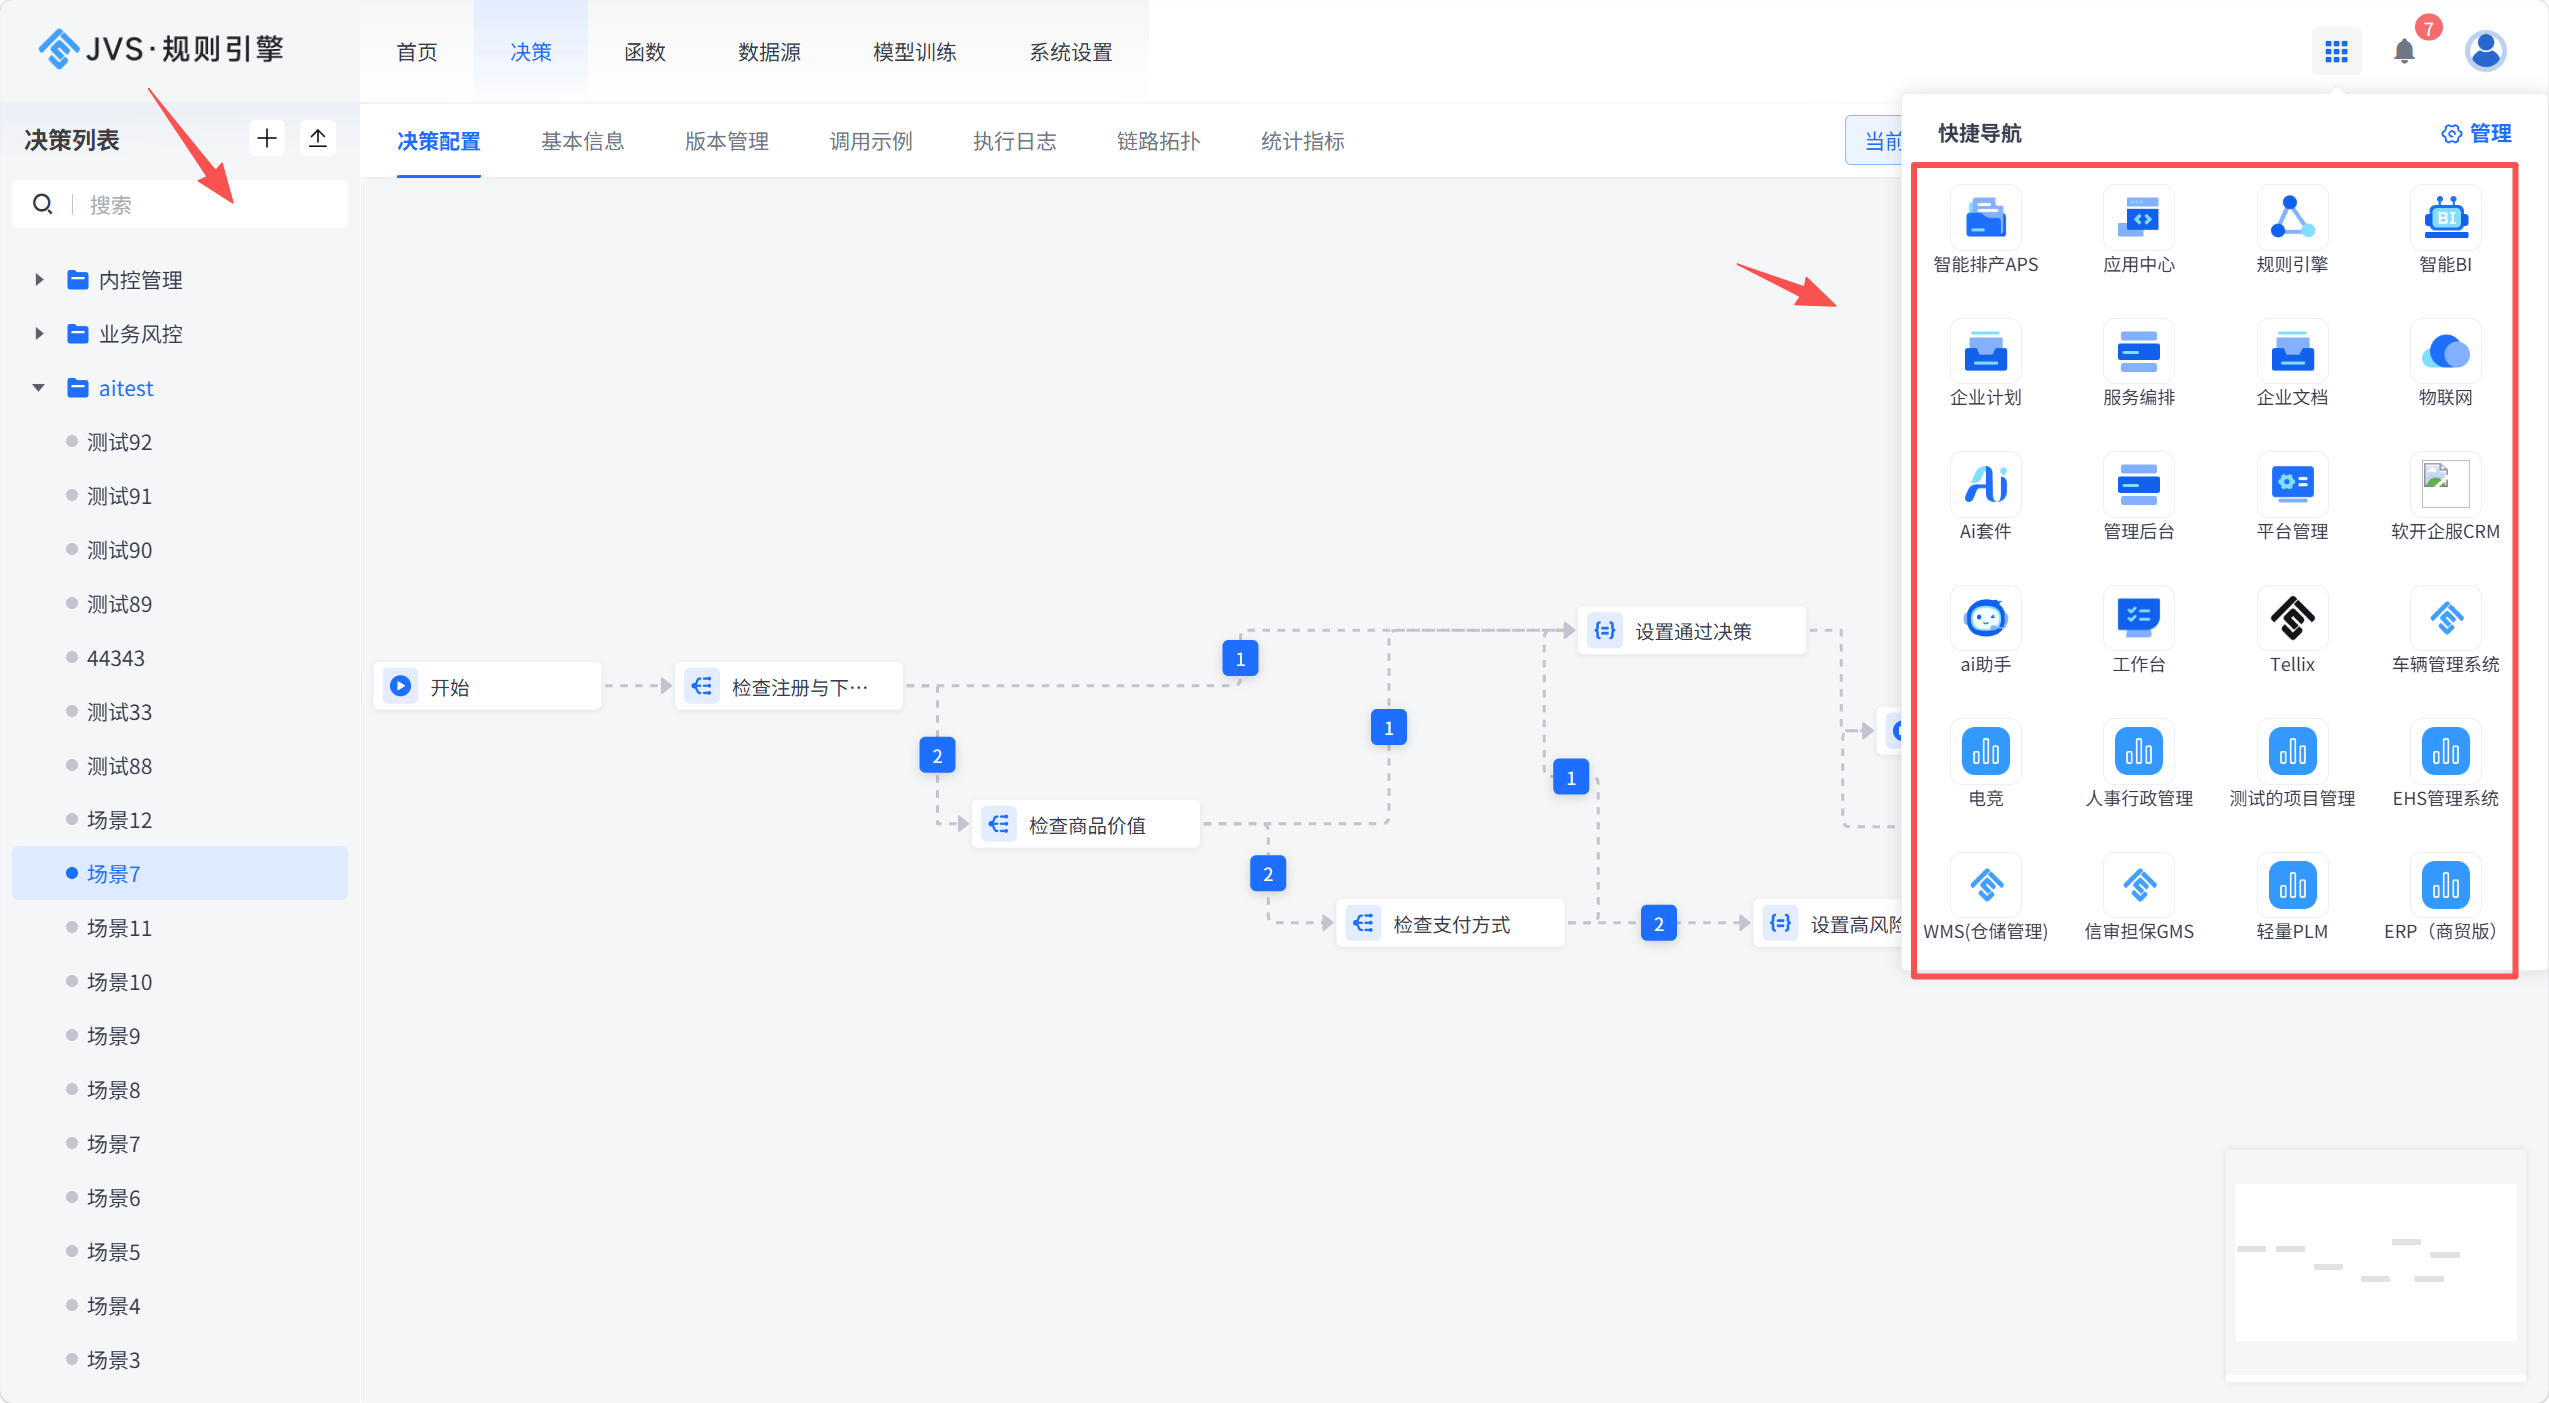Launch 服务编排 from quick navigation

click(2138, 351)
